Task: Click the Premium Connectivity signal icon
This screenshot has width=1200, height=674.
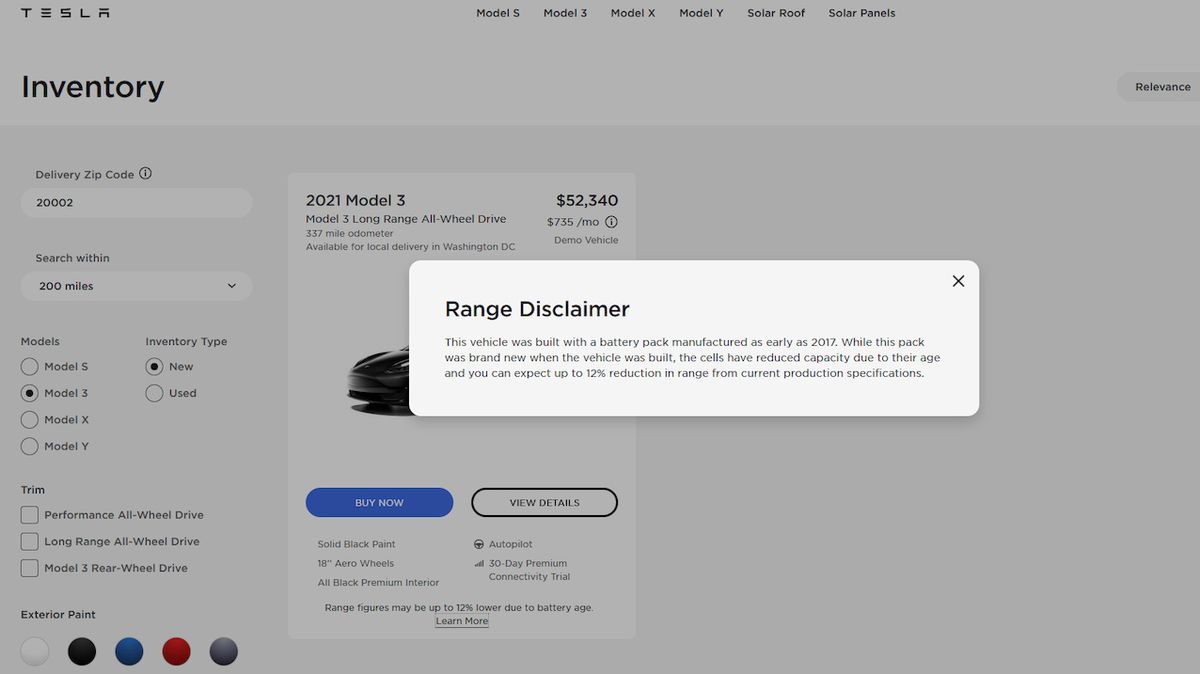Action: tap(479, 564)
